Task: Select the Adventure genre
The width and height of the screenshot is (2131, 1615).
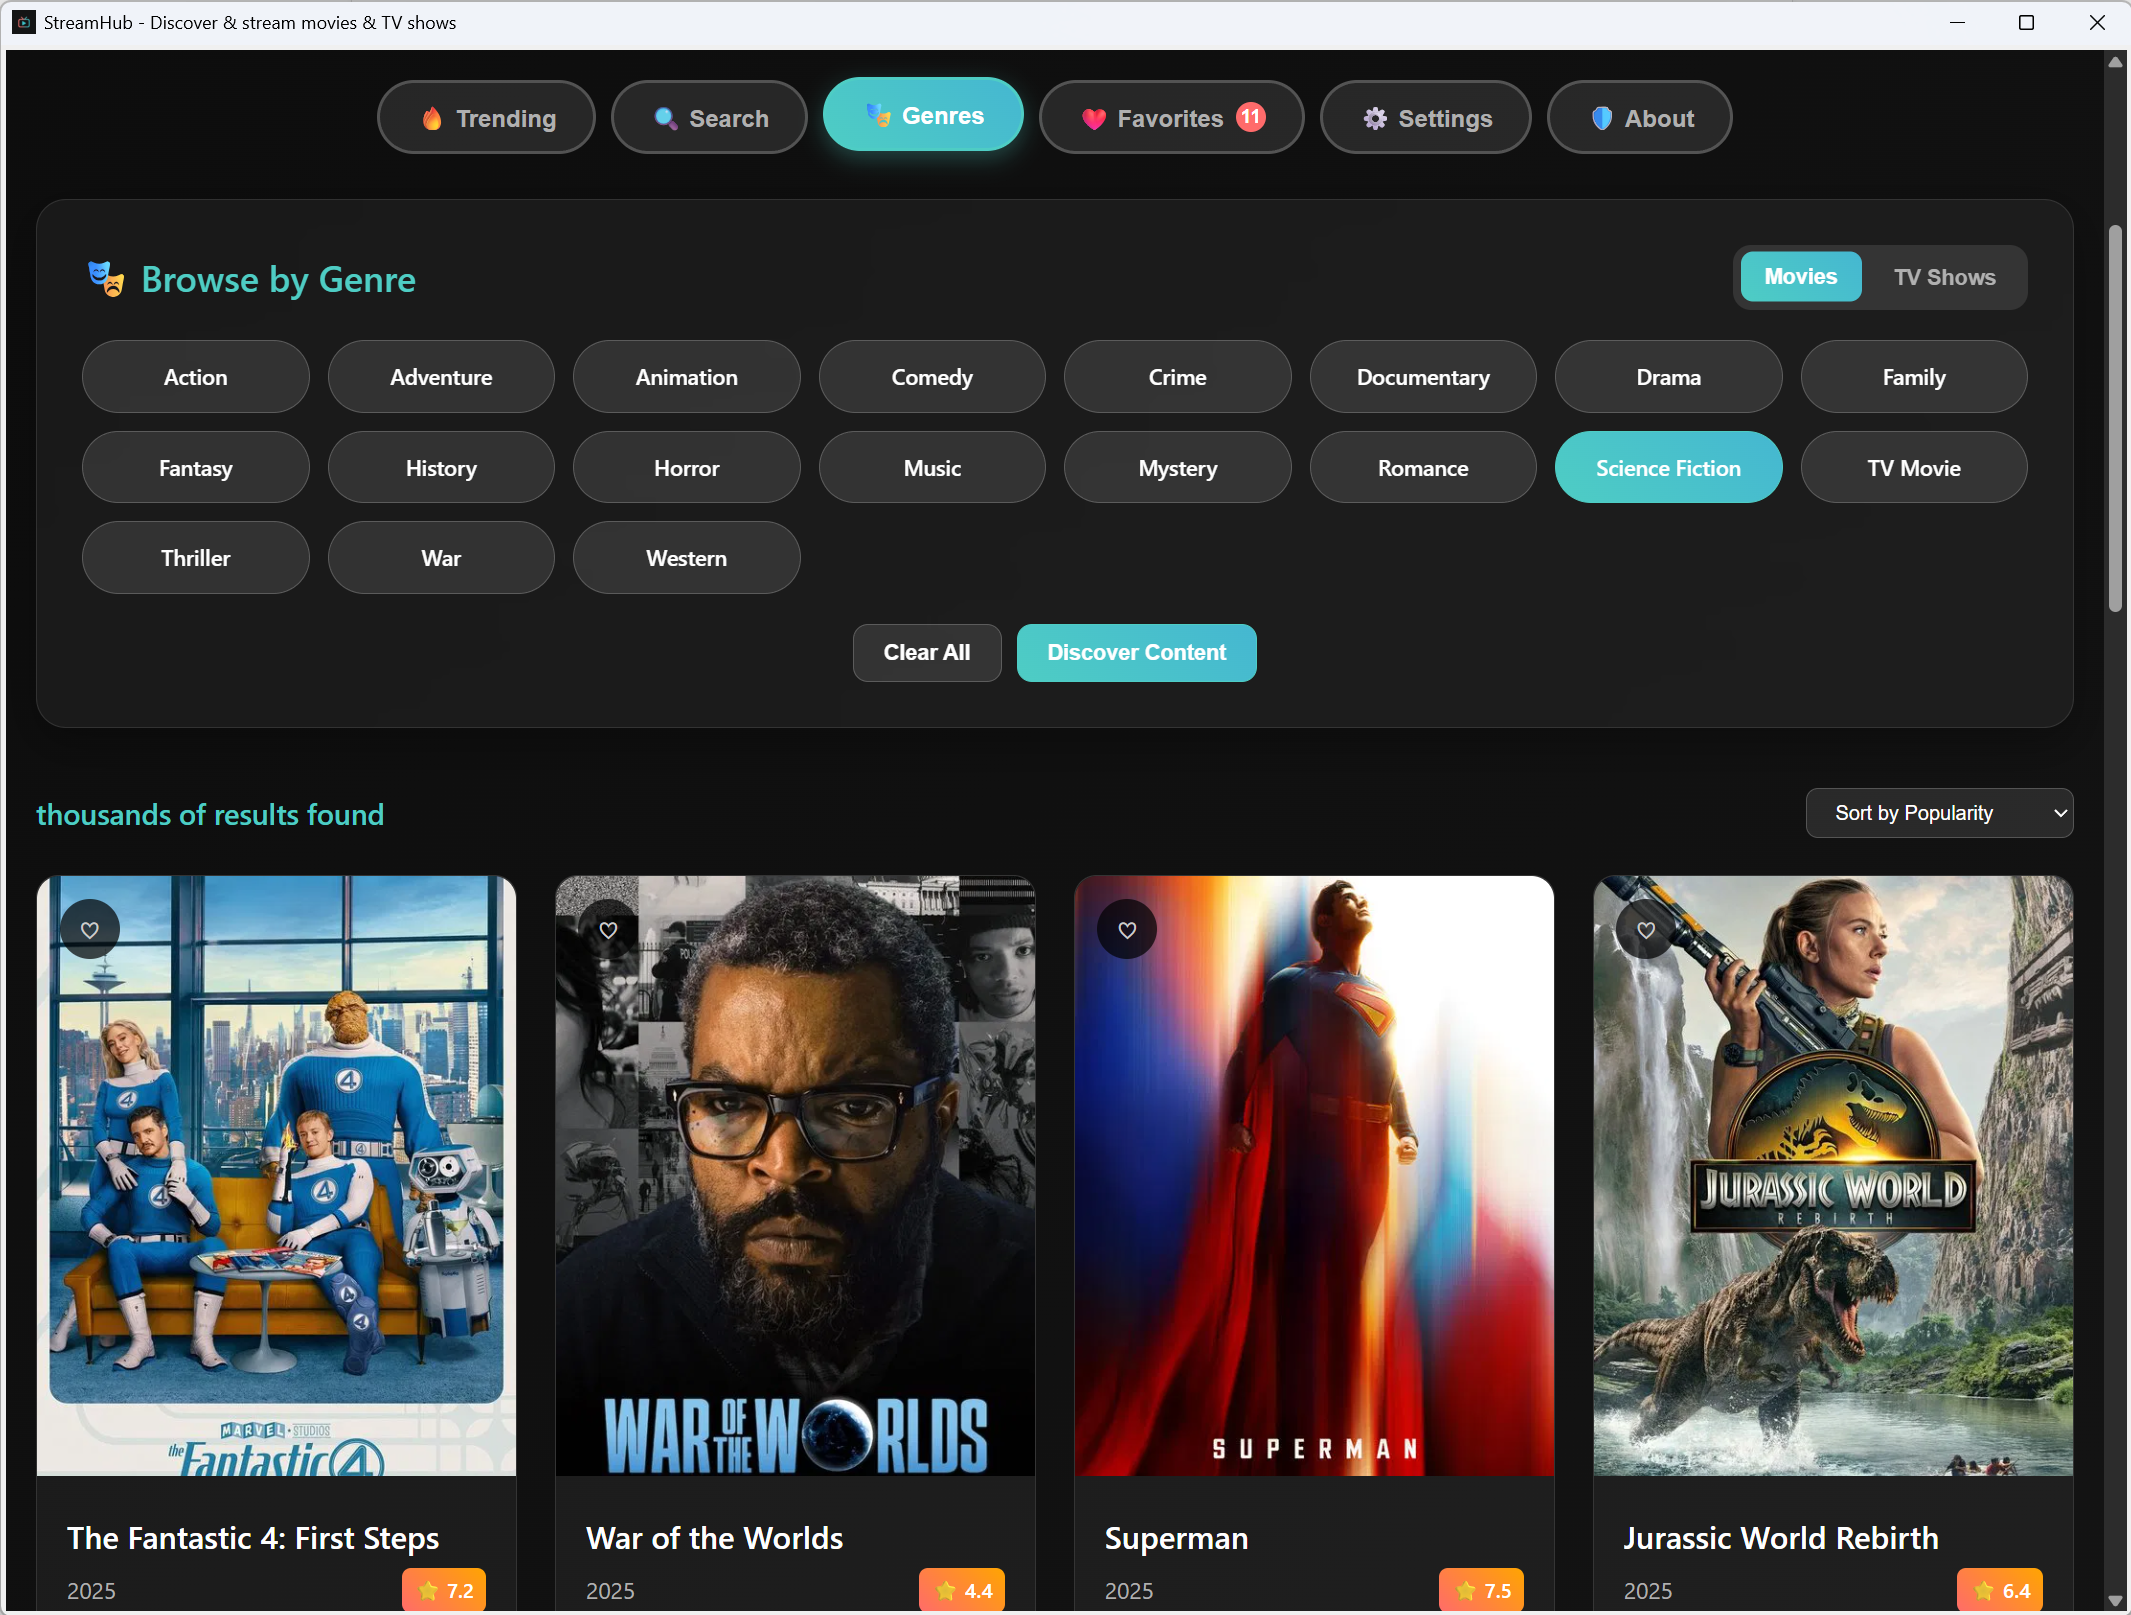Action: [x=441, y=377]
